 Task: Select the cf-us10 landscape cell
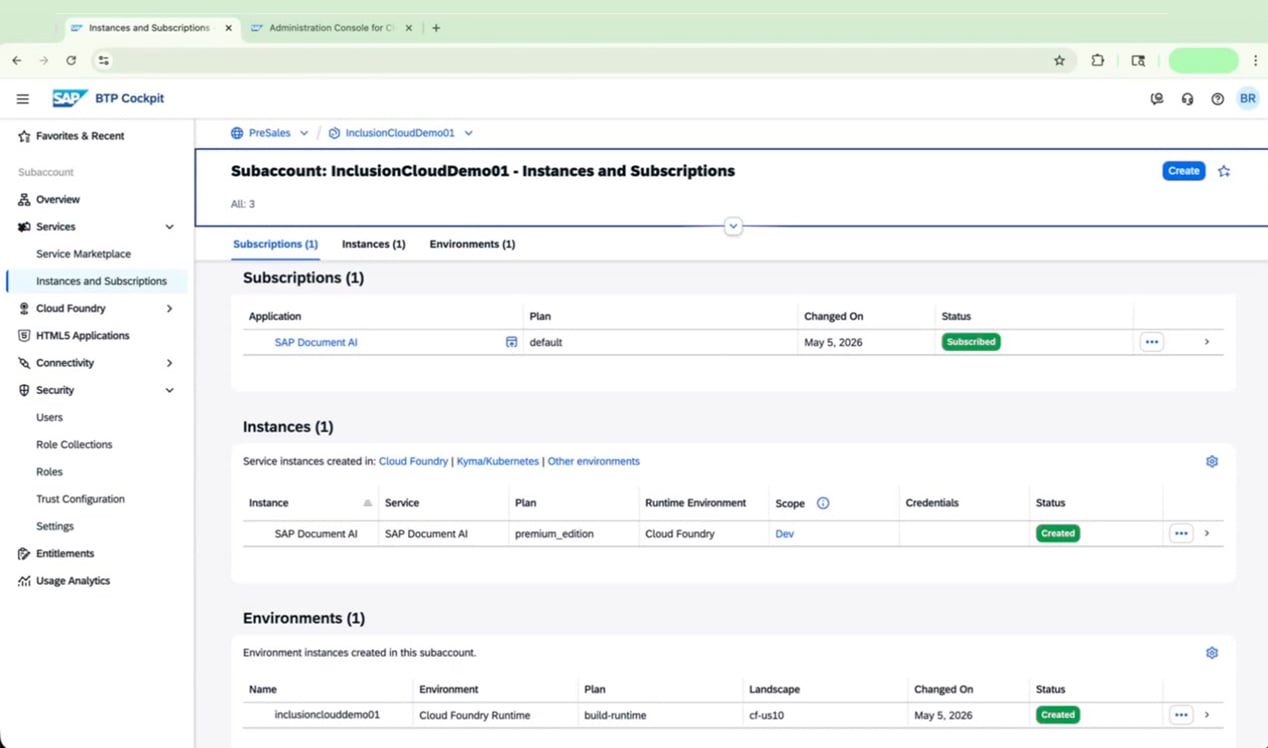click(825, 715)
